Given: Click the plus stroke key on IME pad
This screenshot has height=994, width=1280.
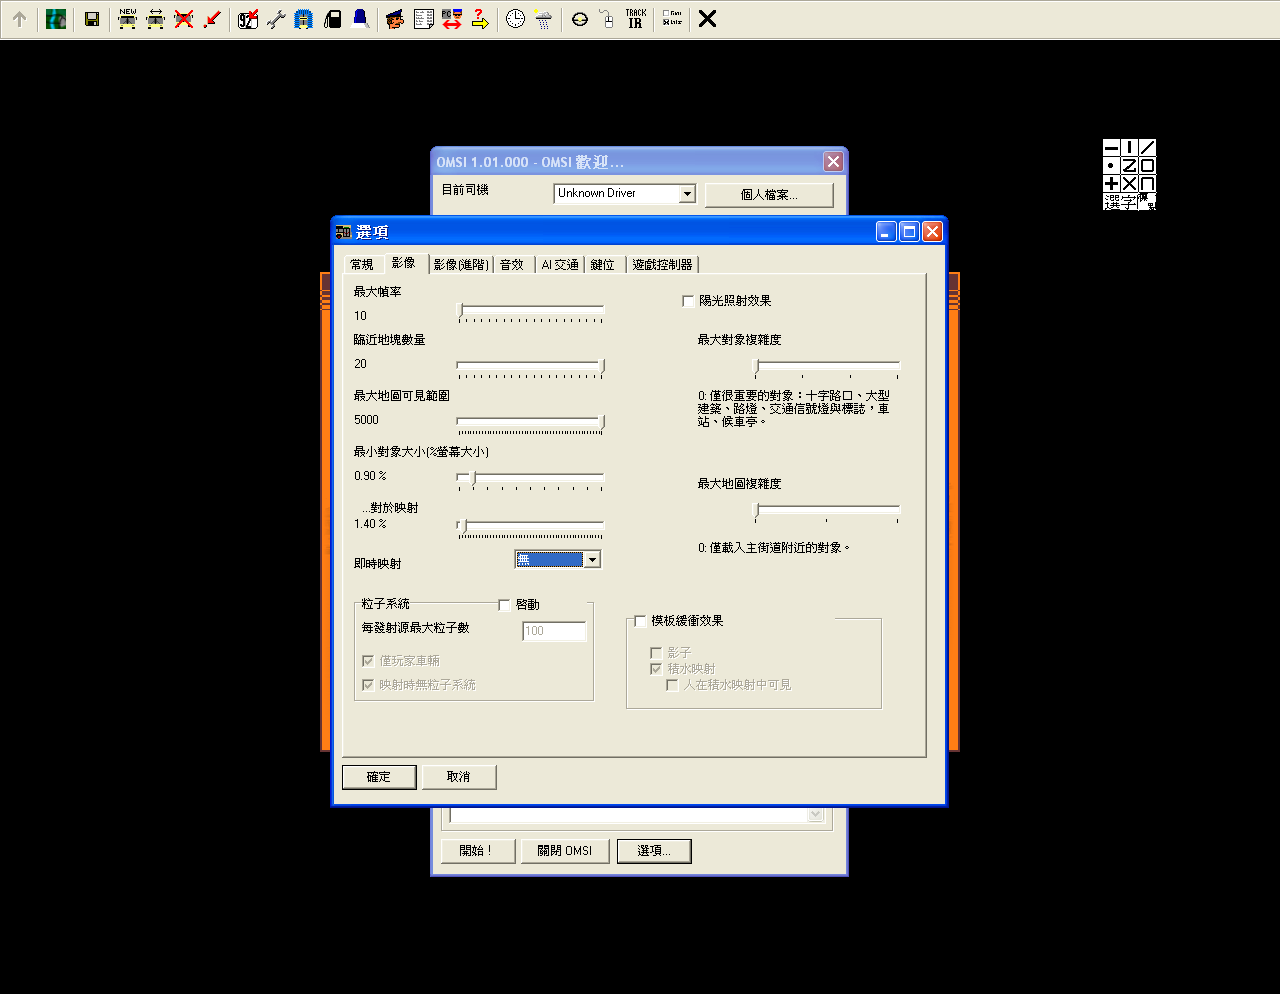Looking at the screenshot, I should coord(1111,184).
